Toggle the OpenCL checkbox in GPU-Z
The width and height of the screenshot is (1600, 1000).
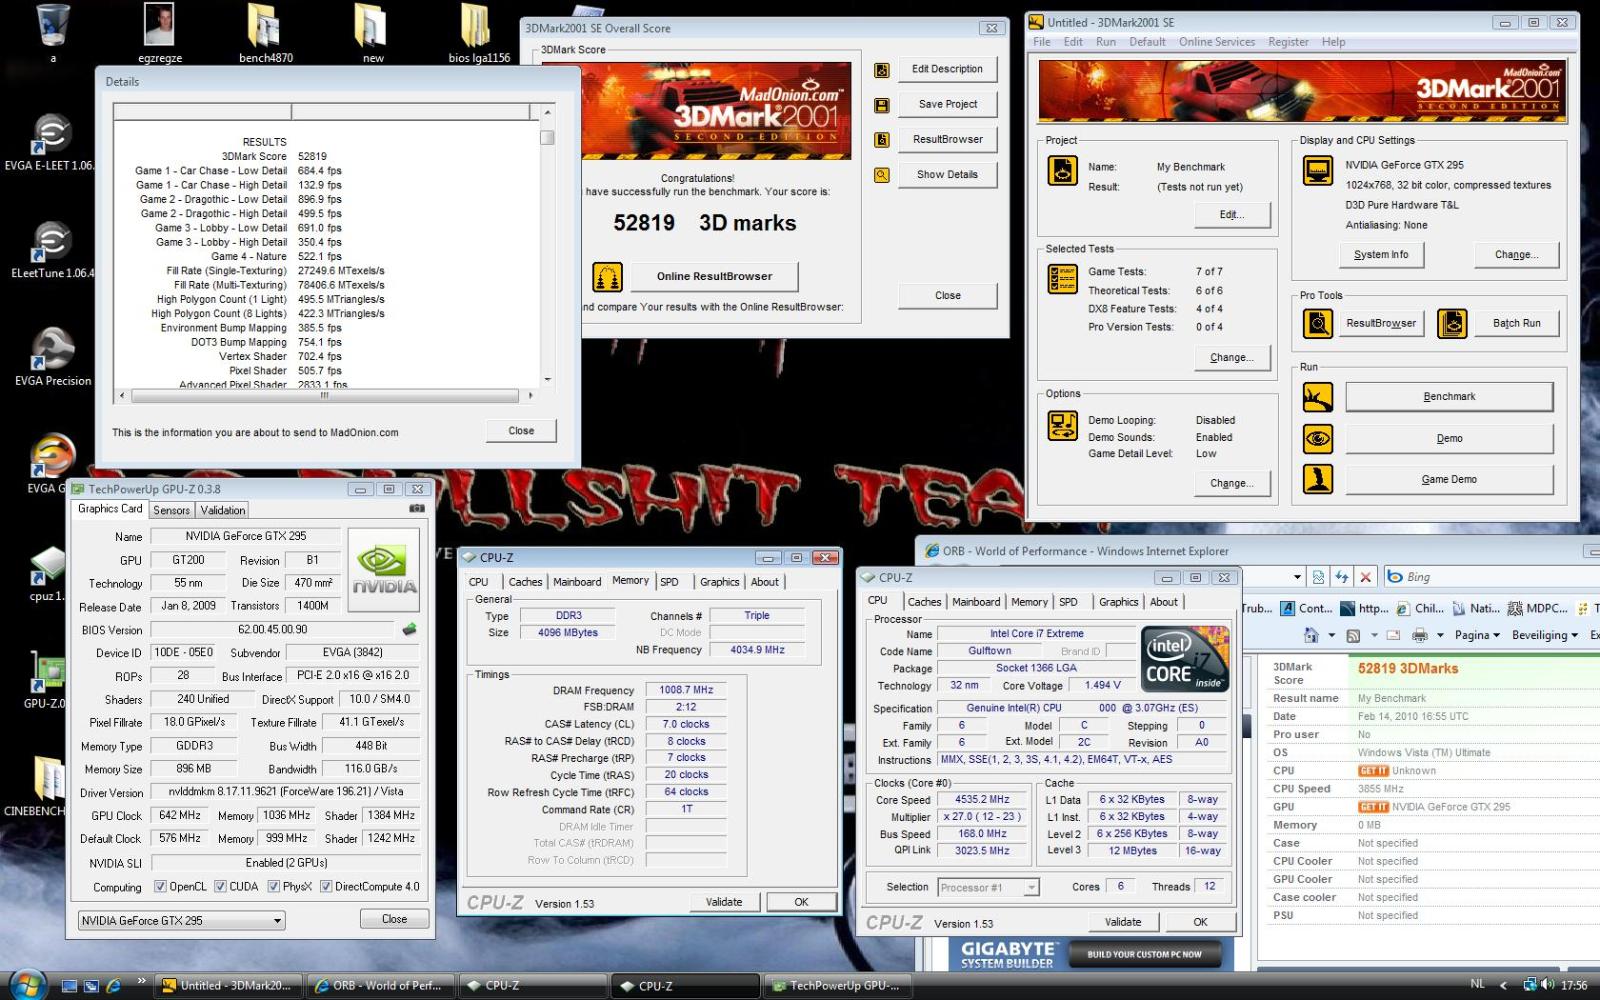coord(160,887)
